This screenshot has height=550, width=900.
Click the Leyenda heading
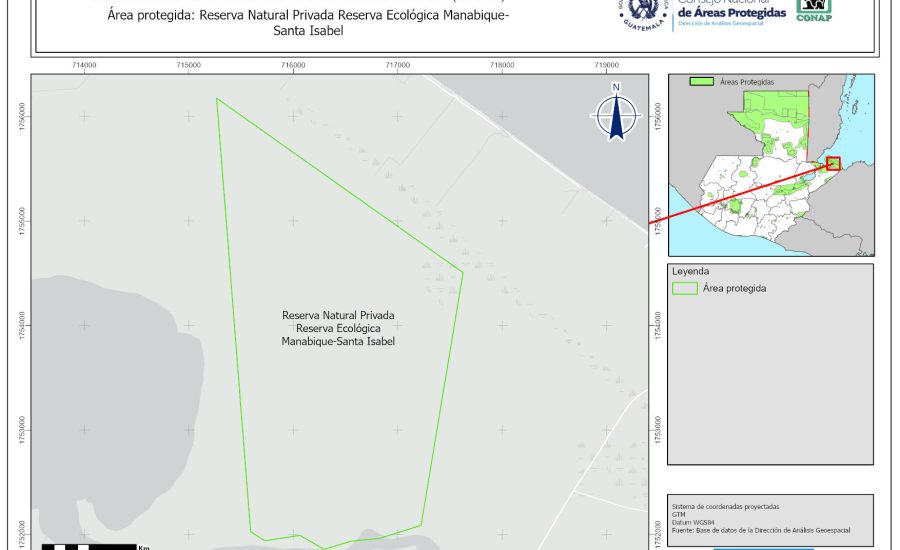click(x=690, y=271)
